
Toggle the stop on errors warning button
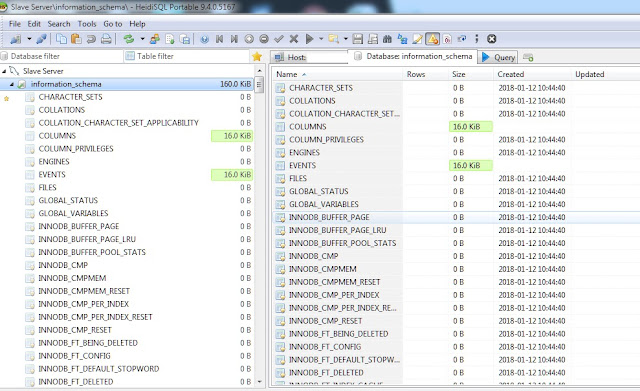pos(432,39)
